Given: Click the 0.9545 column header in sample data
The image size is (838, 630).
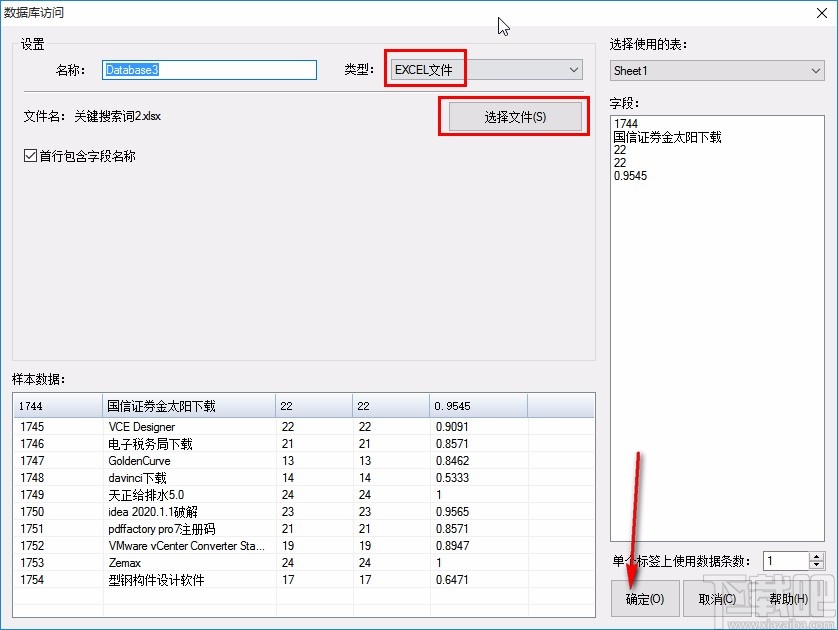Looking at the screenshot, I should pyautogui.click(x=478, y=406).
